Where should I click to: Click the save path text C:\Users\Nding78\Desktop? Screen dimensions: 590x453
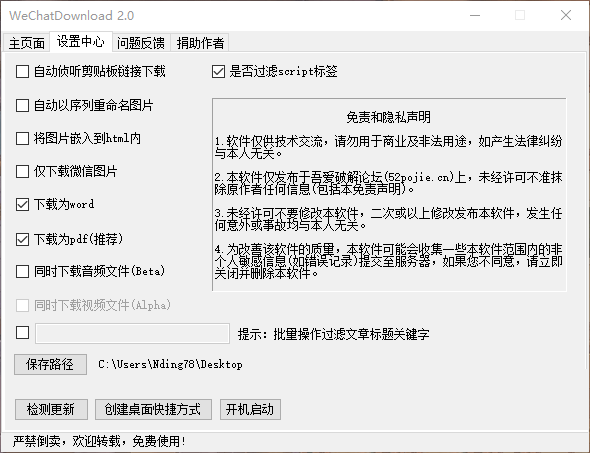[x=170, y=364]
